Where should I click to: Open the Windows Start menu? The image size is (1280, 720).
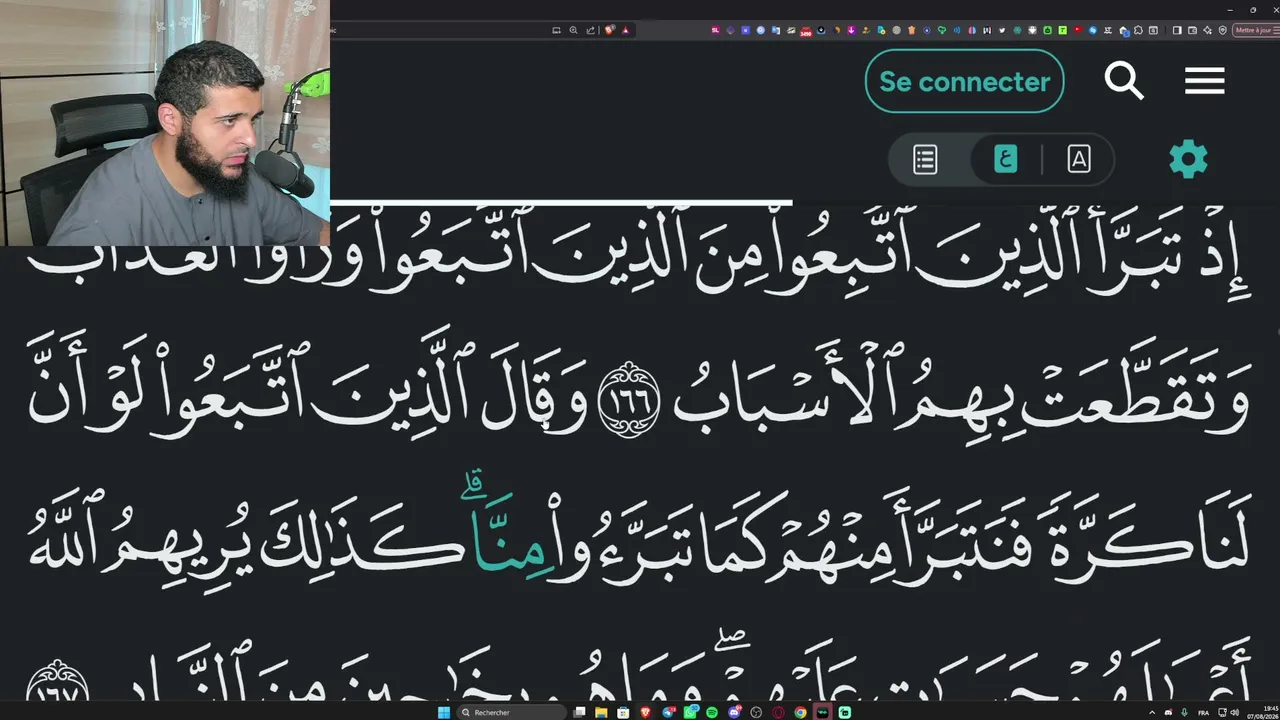(444, 712)
